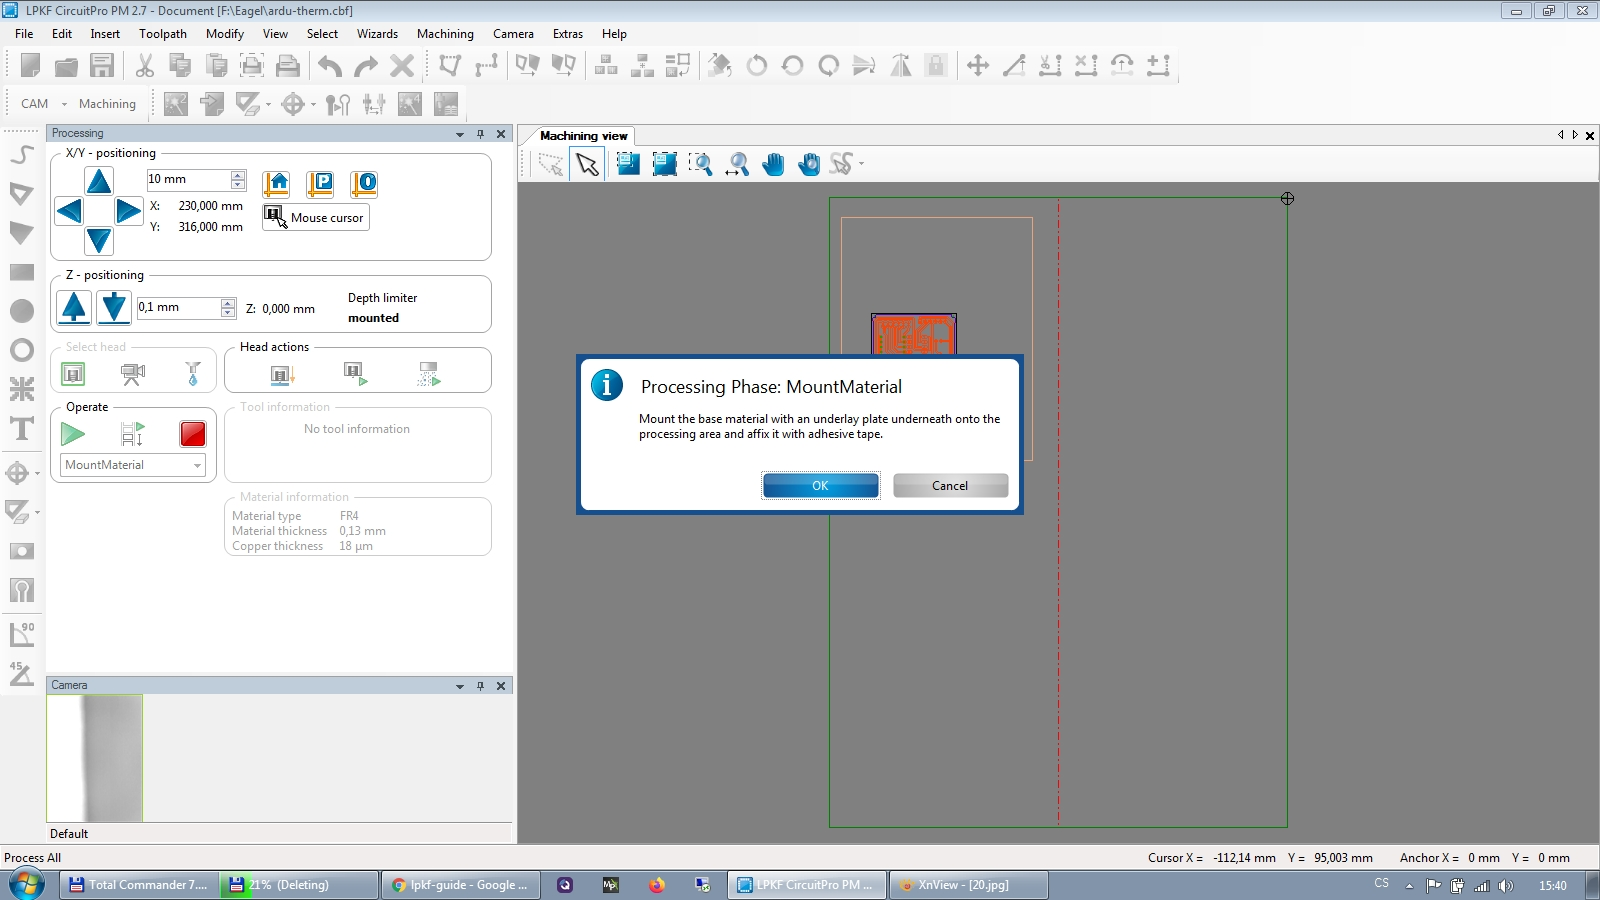Open lpkf-guide Google Chrome taskbar item
This screenshot has height=900, width=1600.
click(461, 885)
